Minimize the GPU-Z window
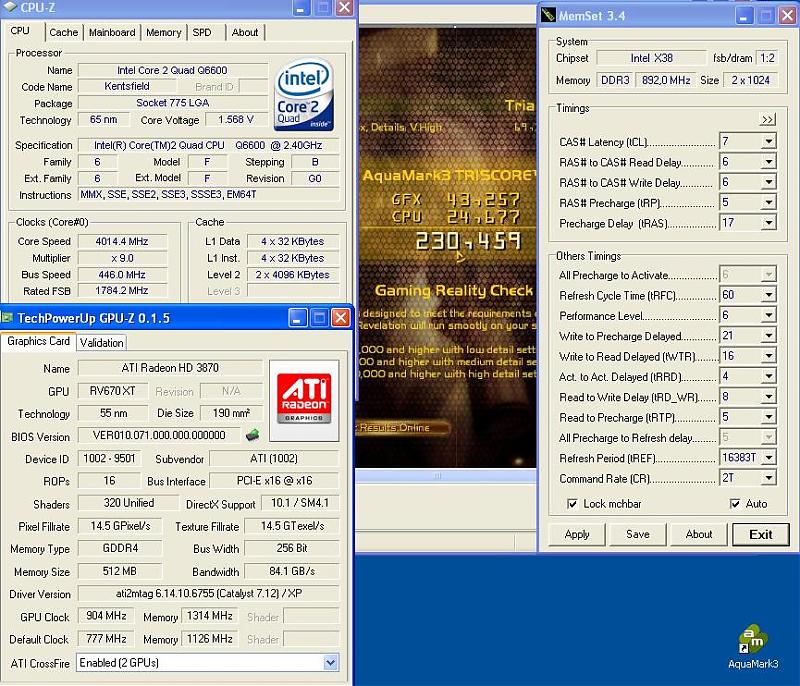 (x=298, y=318)
